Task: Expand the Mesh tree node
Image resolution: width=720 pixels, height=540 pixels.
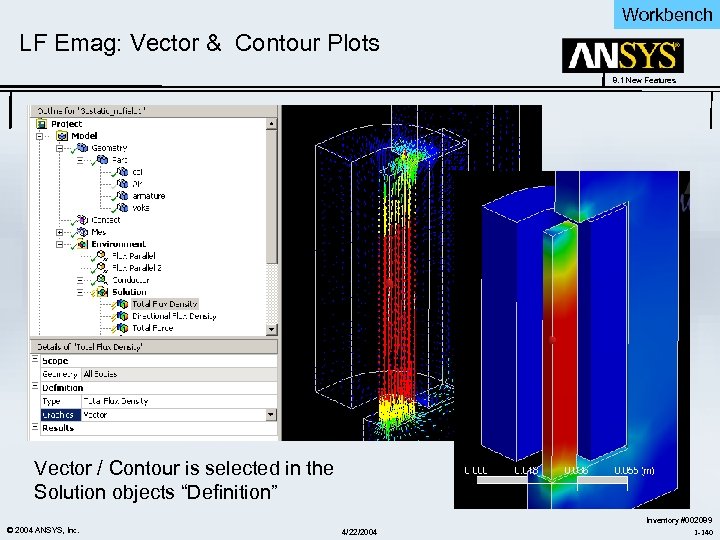Action: pyautogui.click(x=60, y=232)
